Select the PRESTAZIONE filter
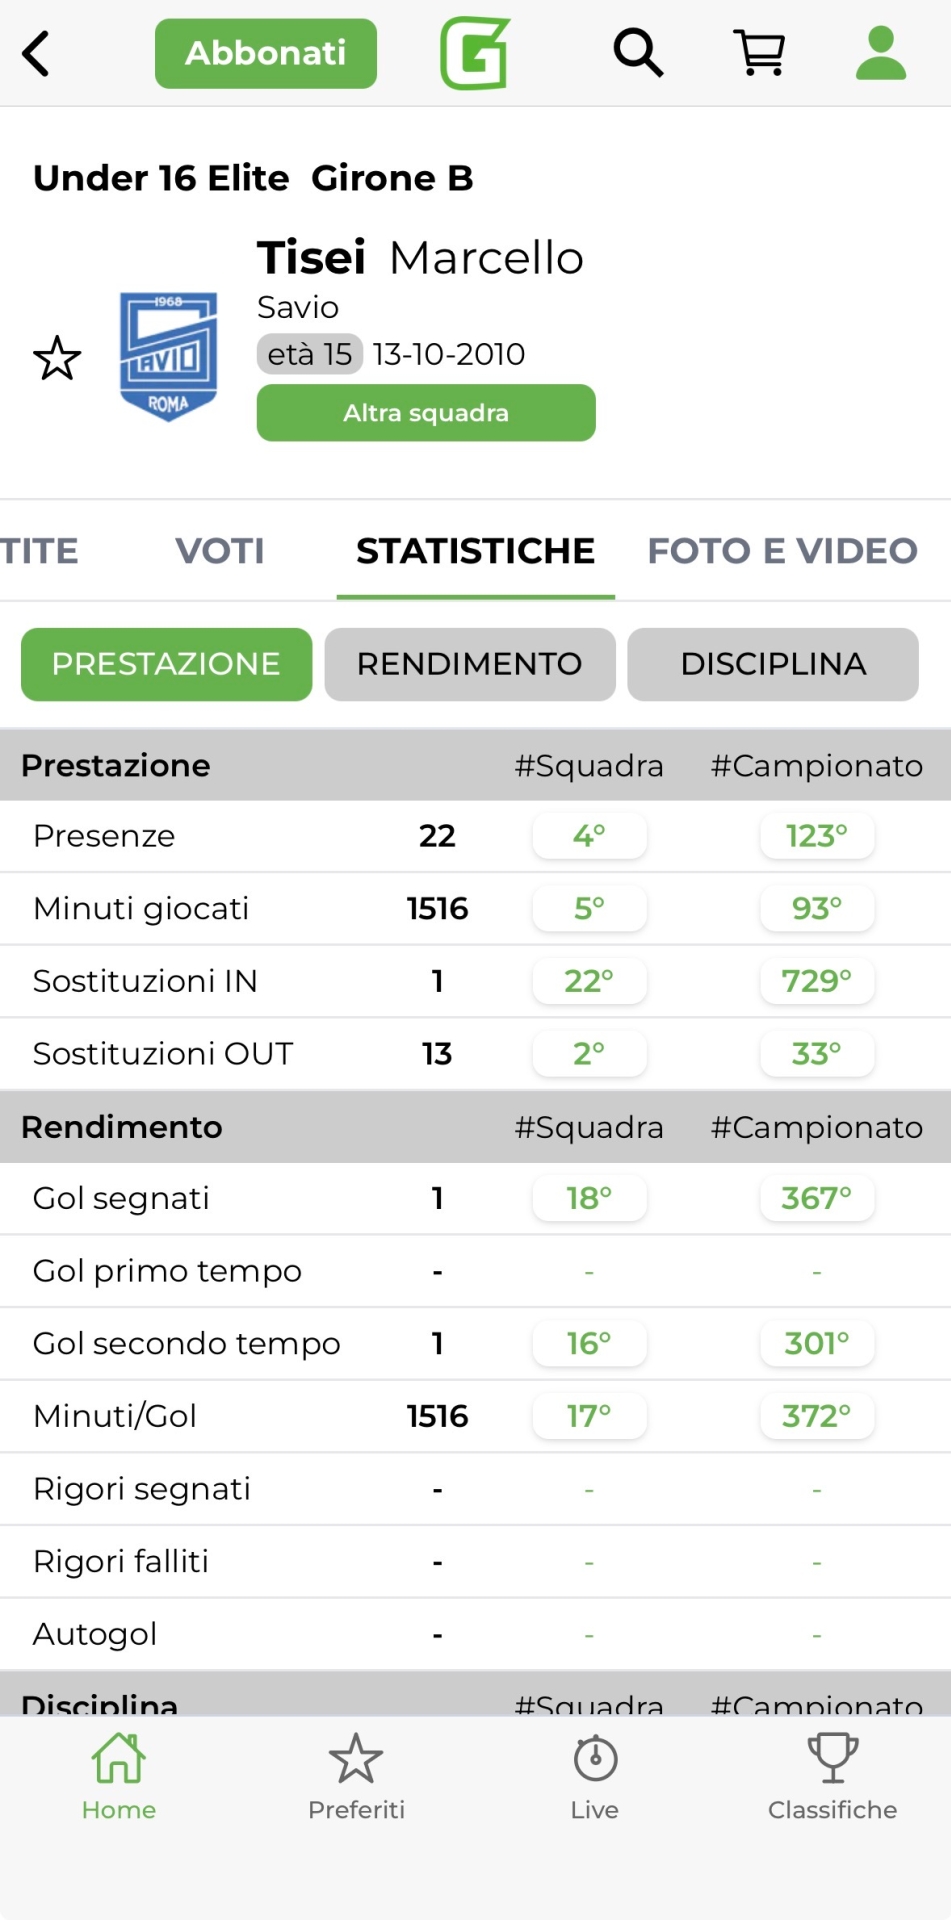The height and width of the screenshot is (1920, 951). point(166,664)
